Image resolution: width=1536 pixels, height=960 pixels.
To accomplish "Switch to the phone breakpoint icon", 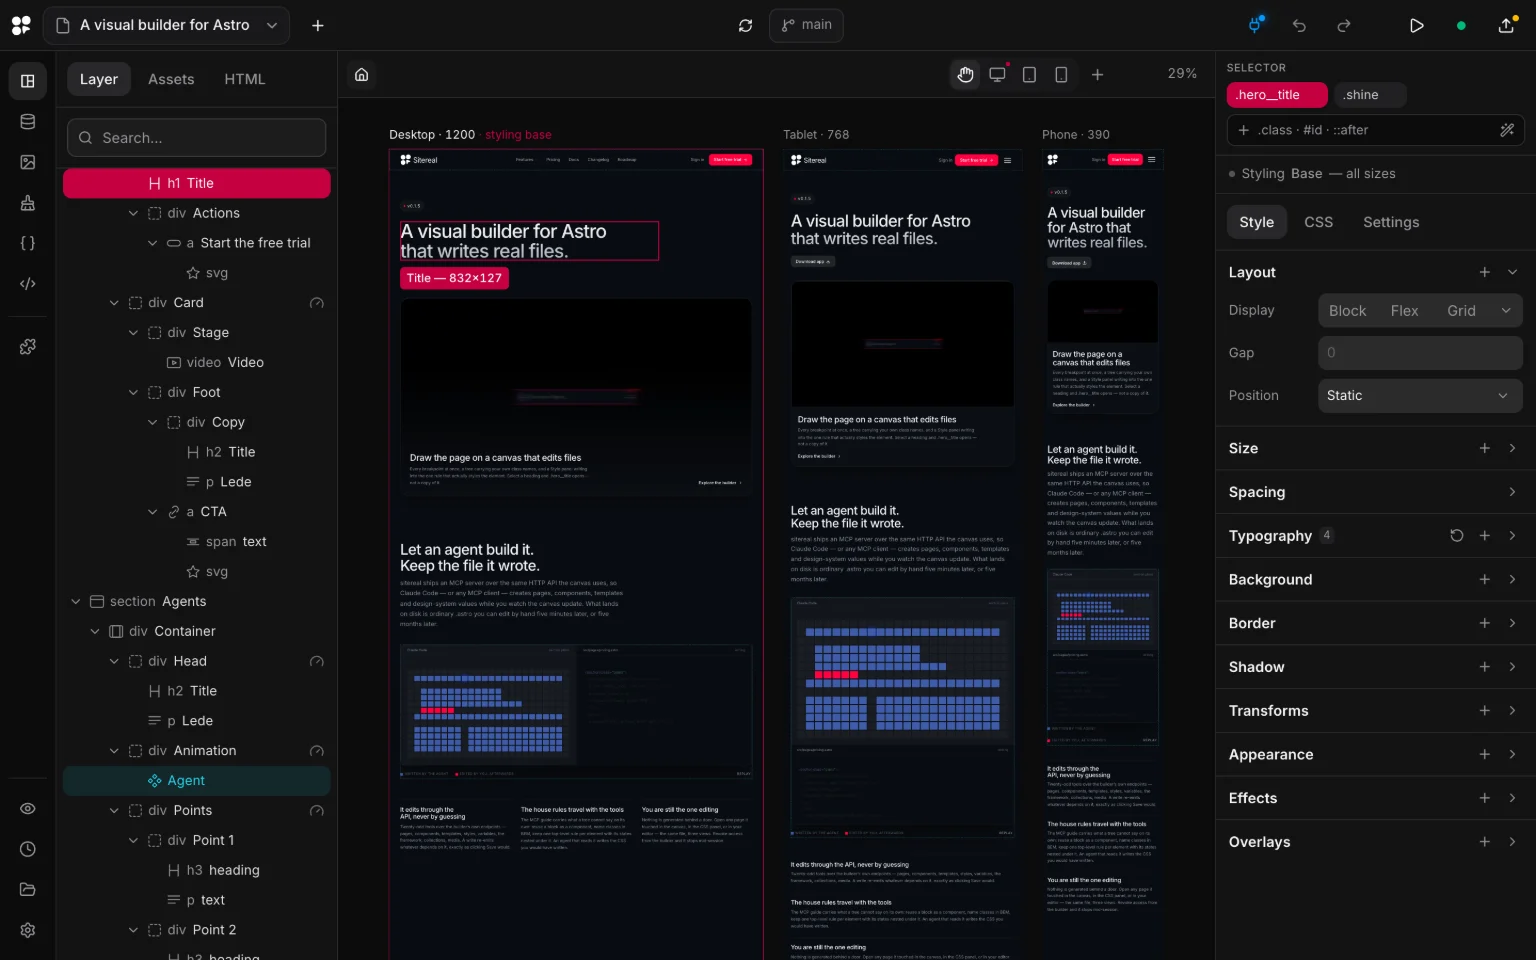I will tap(1061, 74).
